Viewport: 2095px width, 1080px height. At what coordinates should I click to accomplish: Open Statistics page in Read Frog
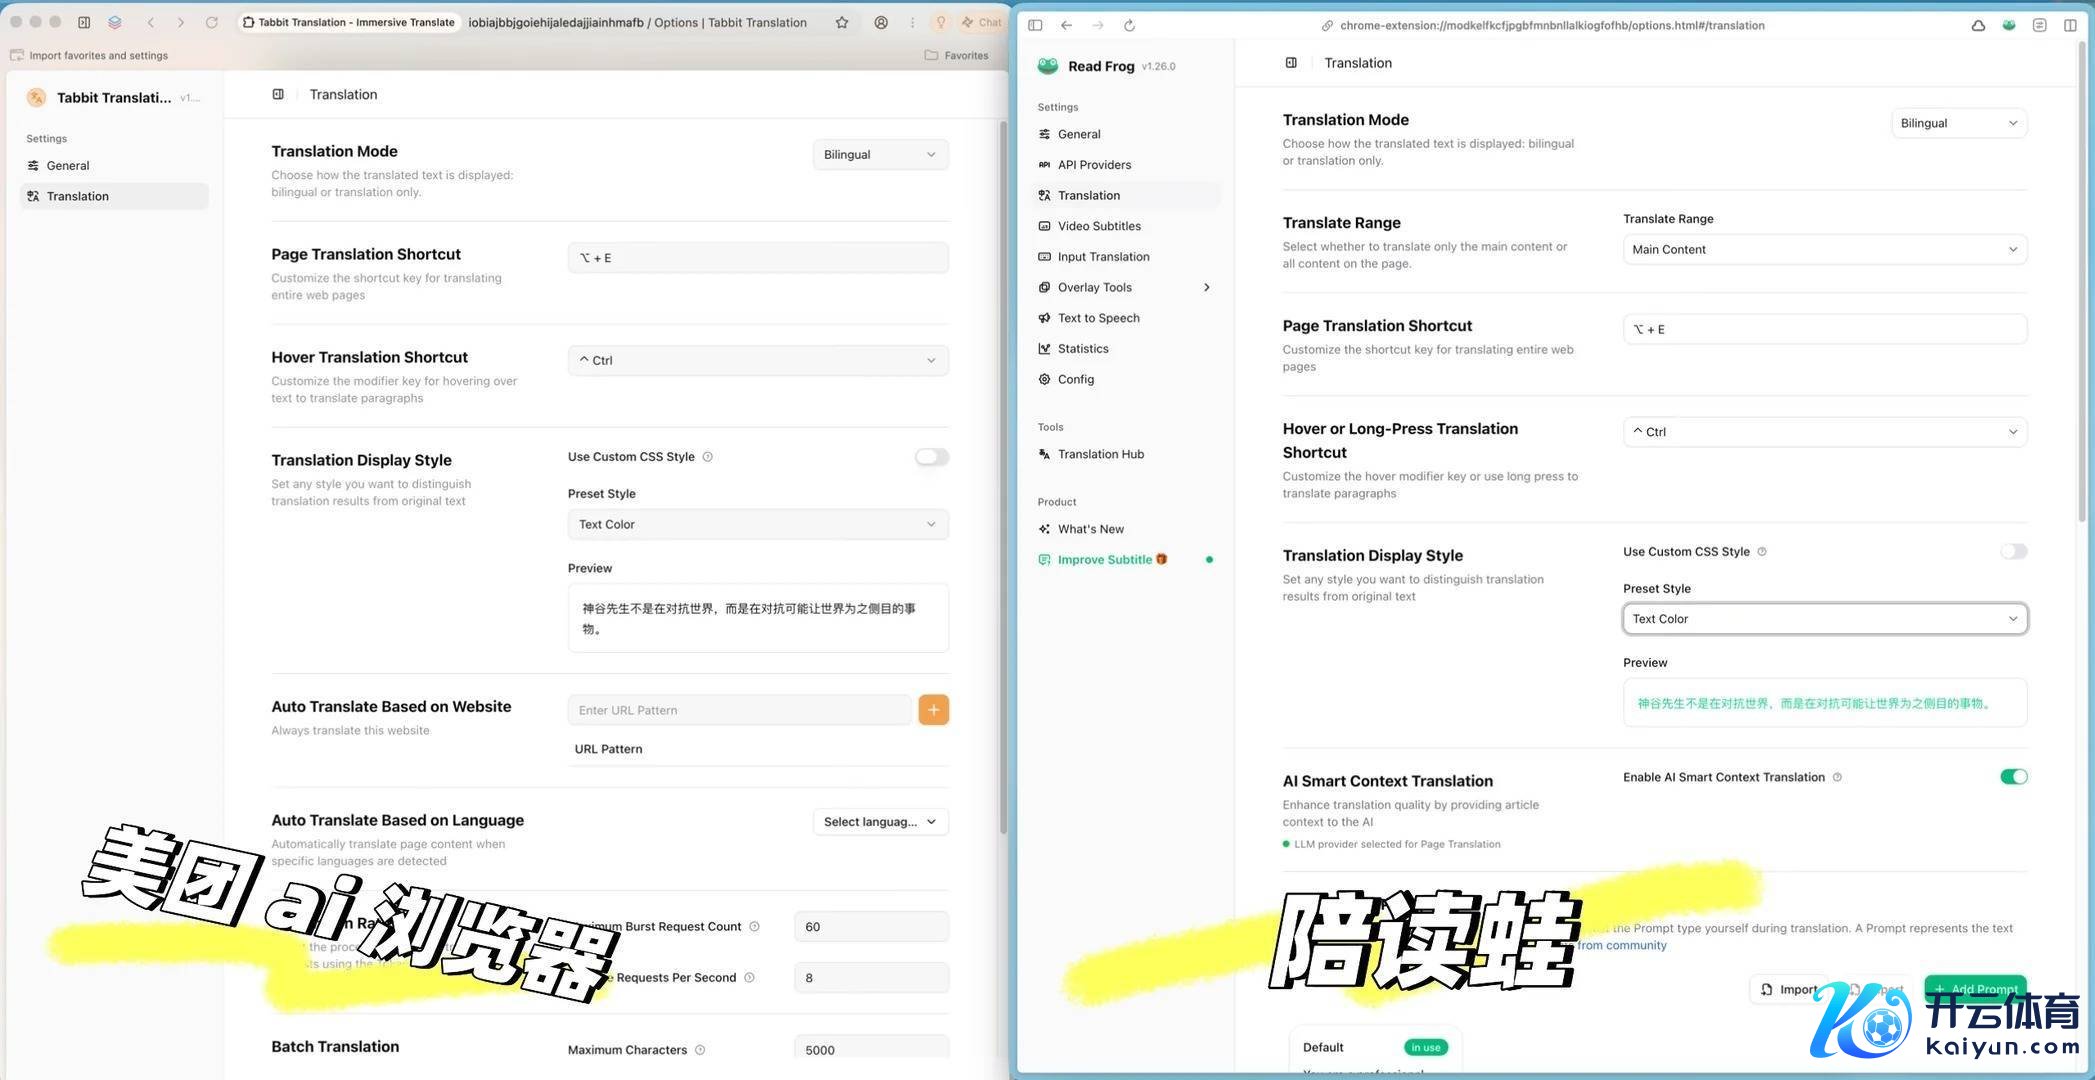[x=1082, y=349]
